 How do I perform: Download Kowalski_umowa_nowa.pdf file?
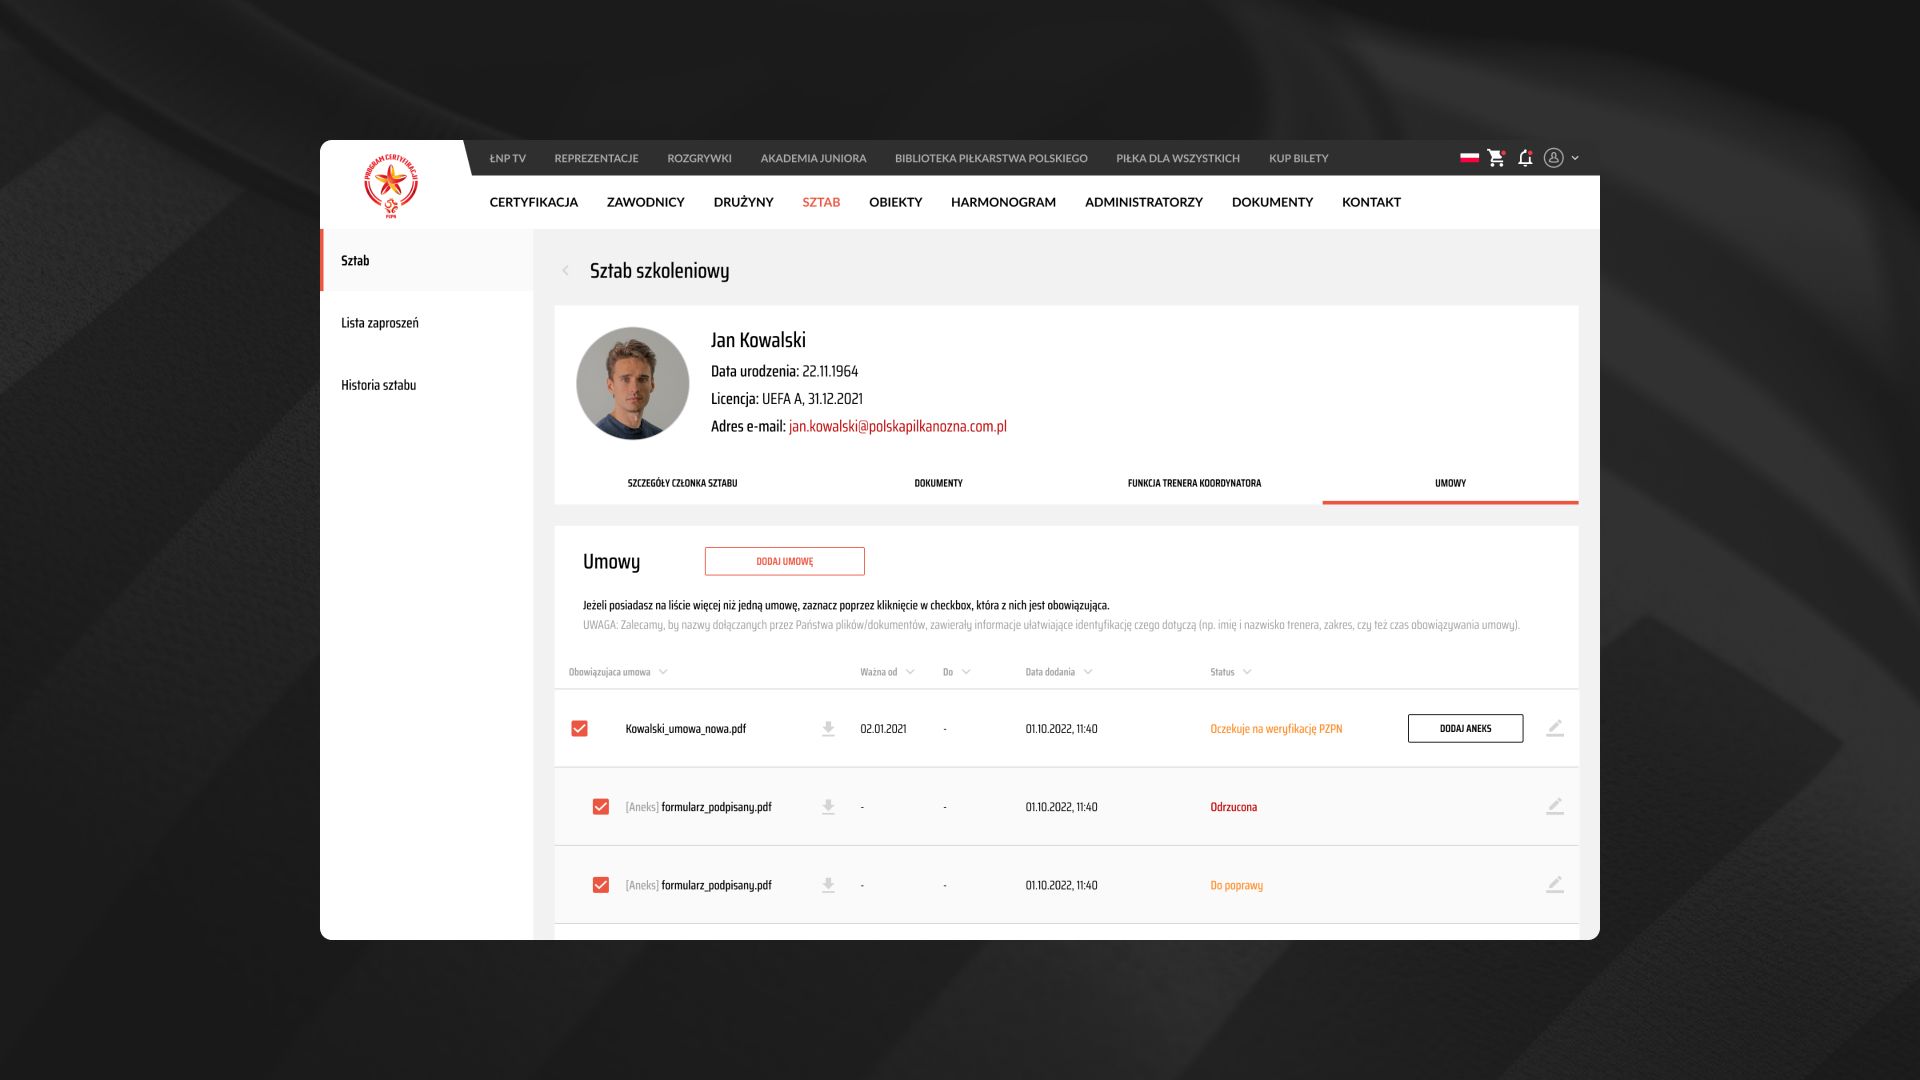[x=828, y=729]
